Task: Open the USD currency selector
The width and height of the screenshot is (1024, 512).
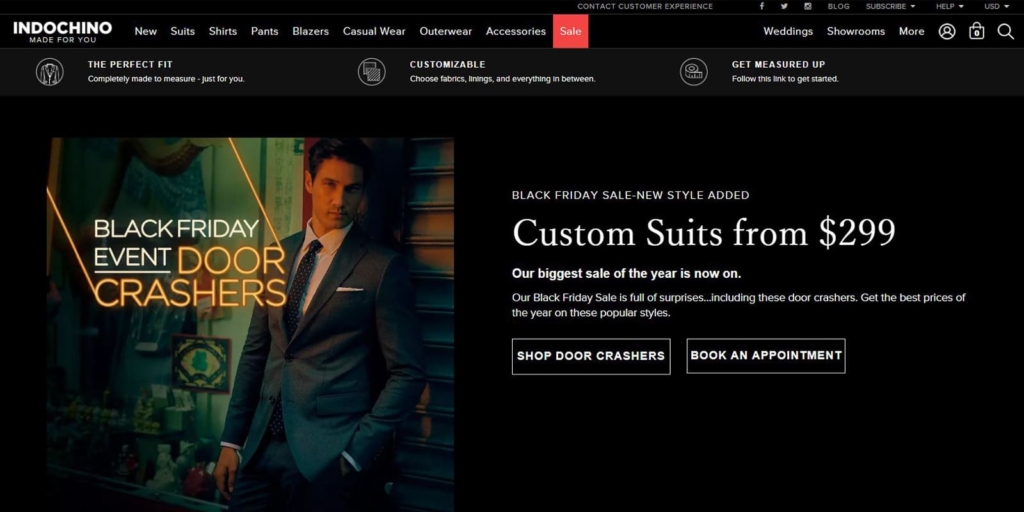Action: [996, 6]
